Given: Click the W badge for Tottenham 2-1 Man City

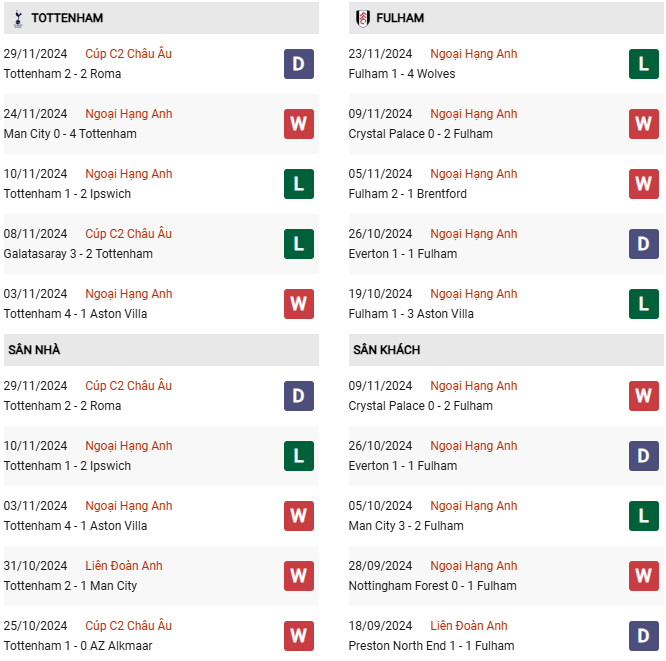Looking at the screenshot, I should 299,576.
